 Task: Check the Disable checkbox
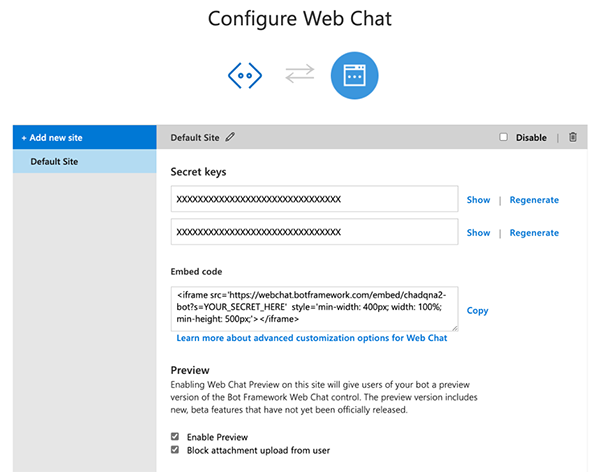[x=504, y=137]
